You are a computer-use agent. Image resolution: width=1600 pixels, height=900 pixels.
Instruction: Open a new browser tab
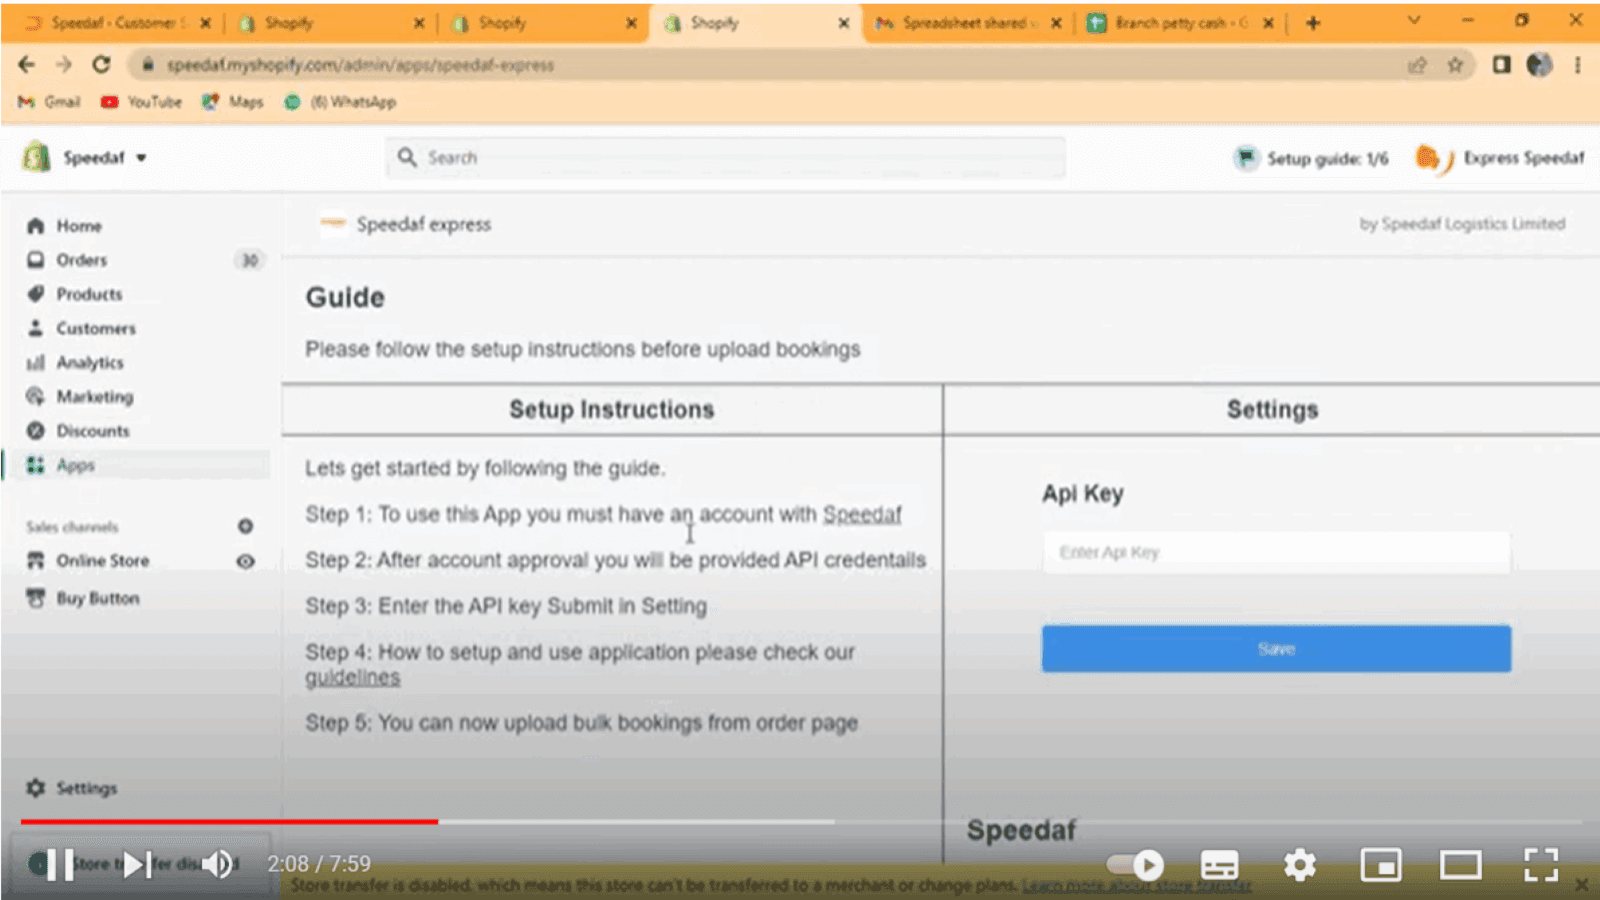coord(1313,23)
